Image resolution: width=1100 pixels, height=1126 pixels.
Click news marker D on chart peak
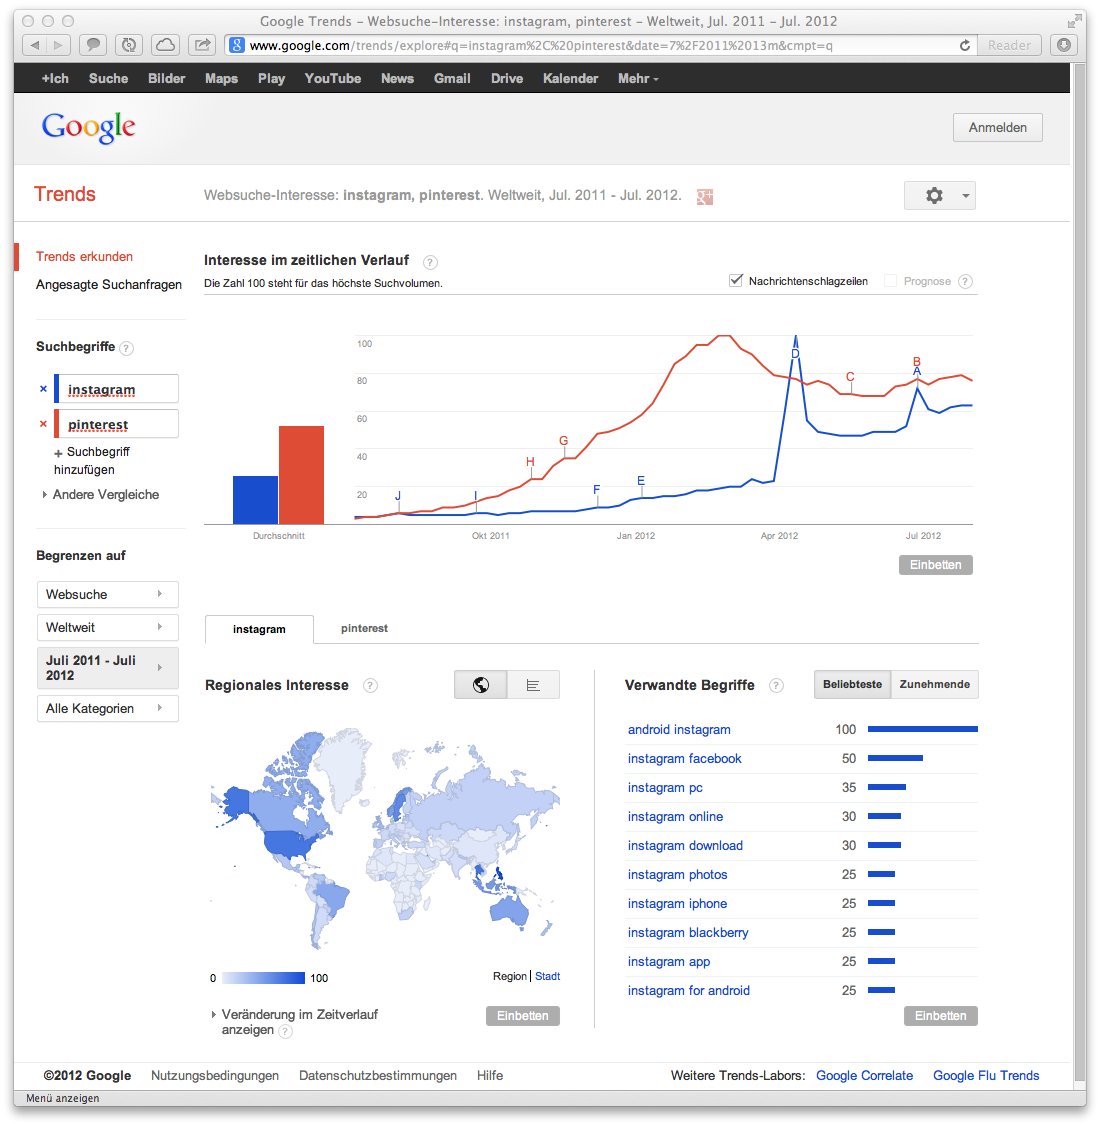pos(795,353)
